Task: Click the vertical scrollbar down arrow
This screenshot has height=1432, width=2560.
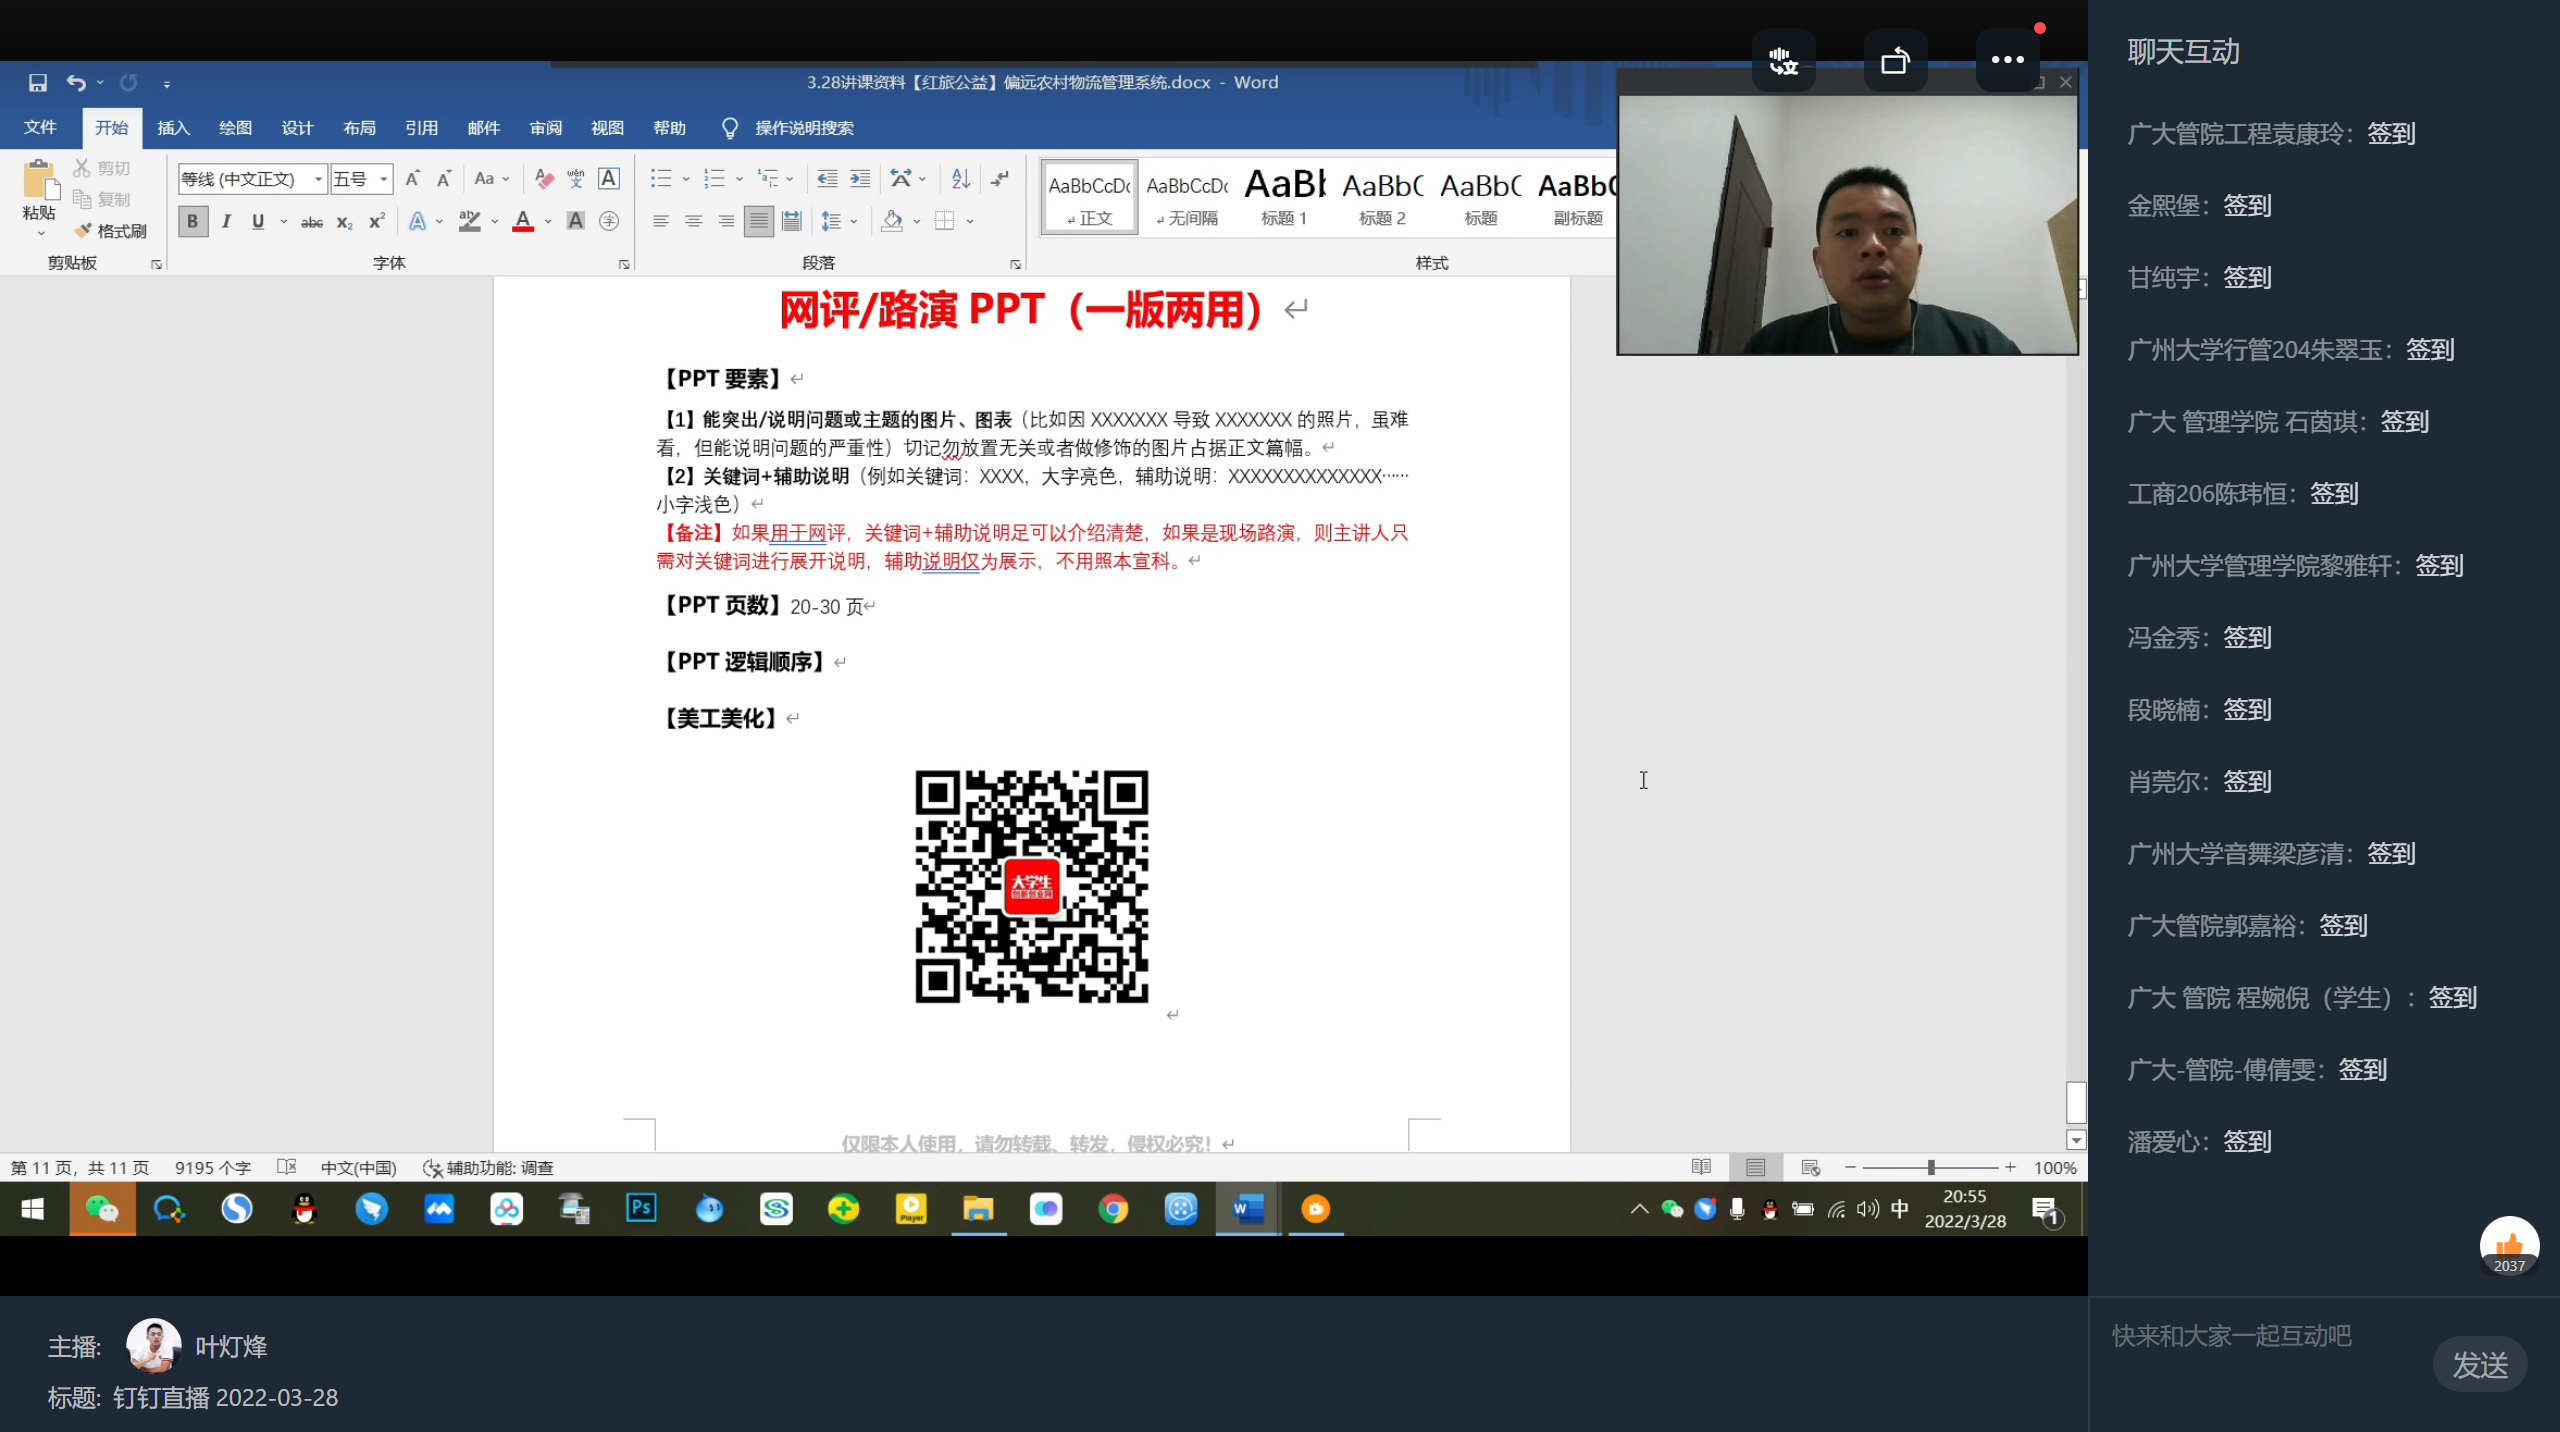Action: [2076, 1140]
